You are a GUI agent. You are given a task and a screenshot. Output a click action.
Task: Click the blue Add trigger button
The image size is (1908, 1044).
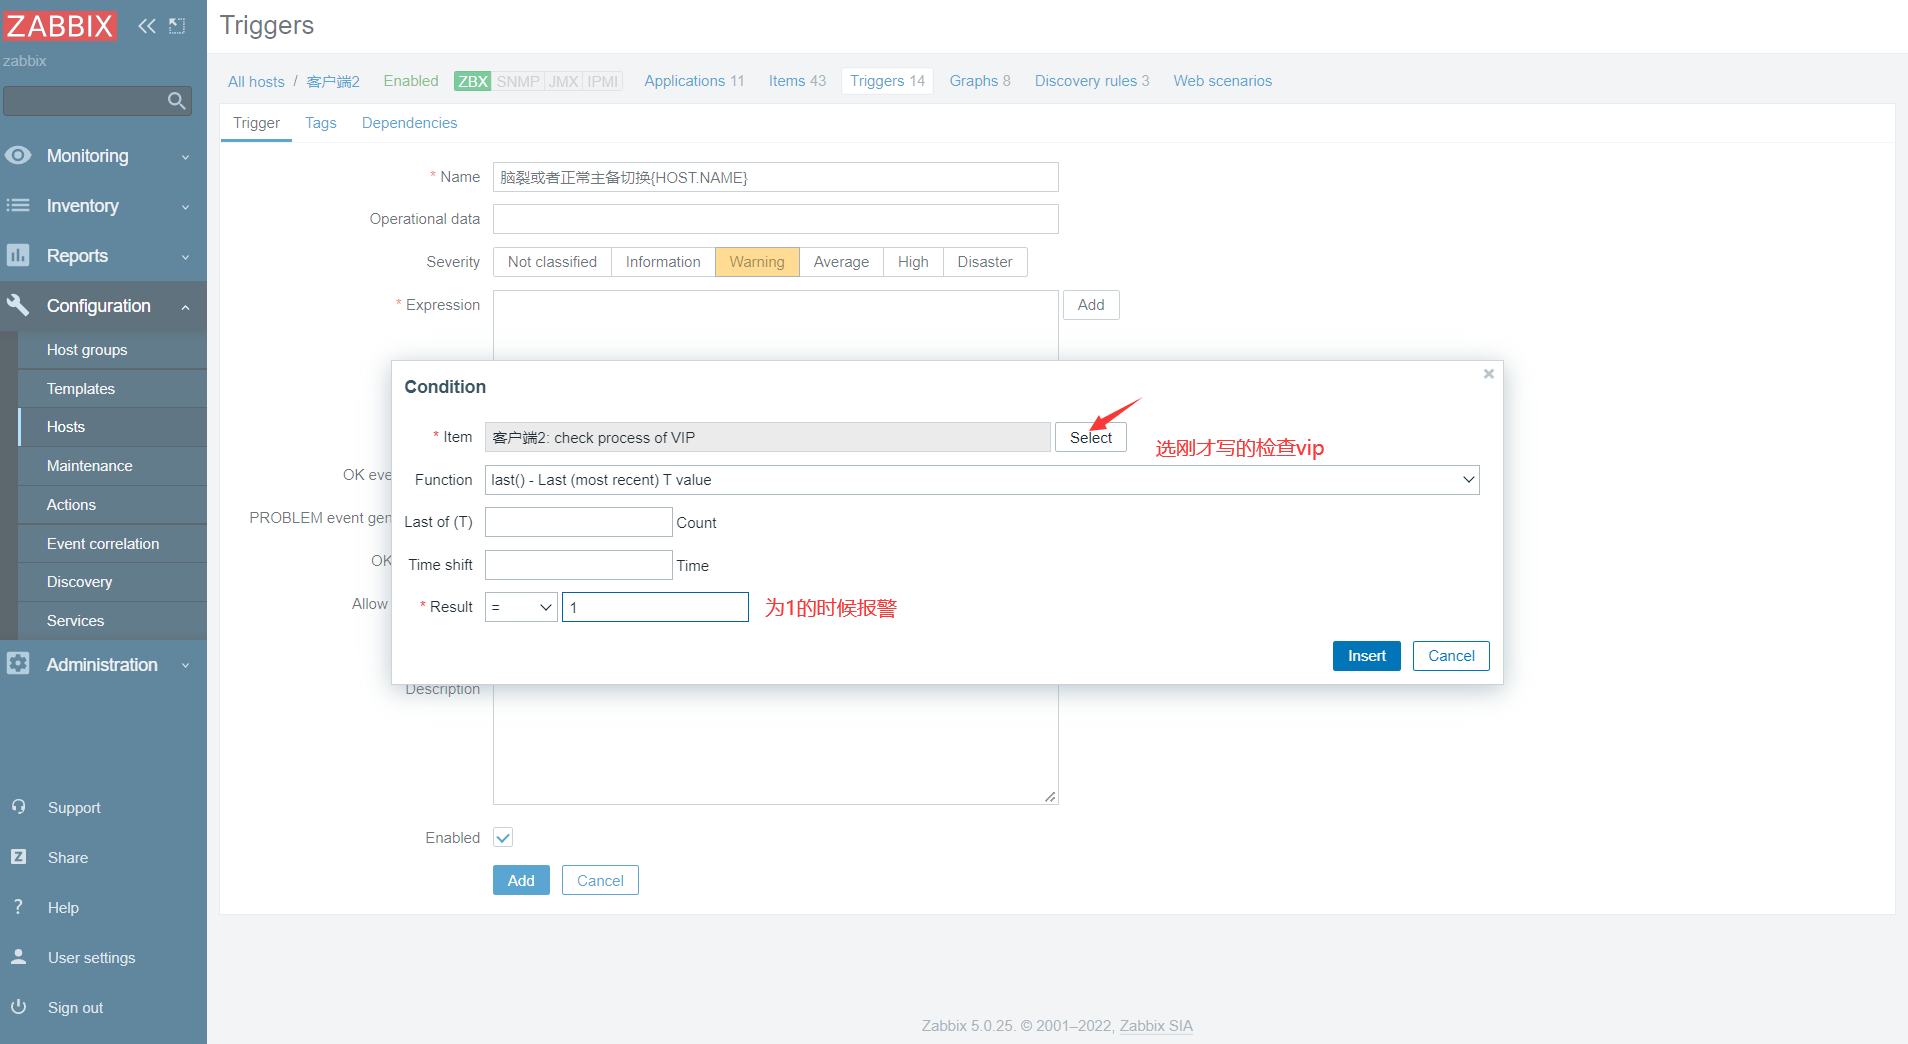(521, 880)
